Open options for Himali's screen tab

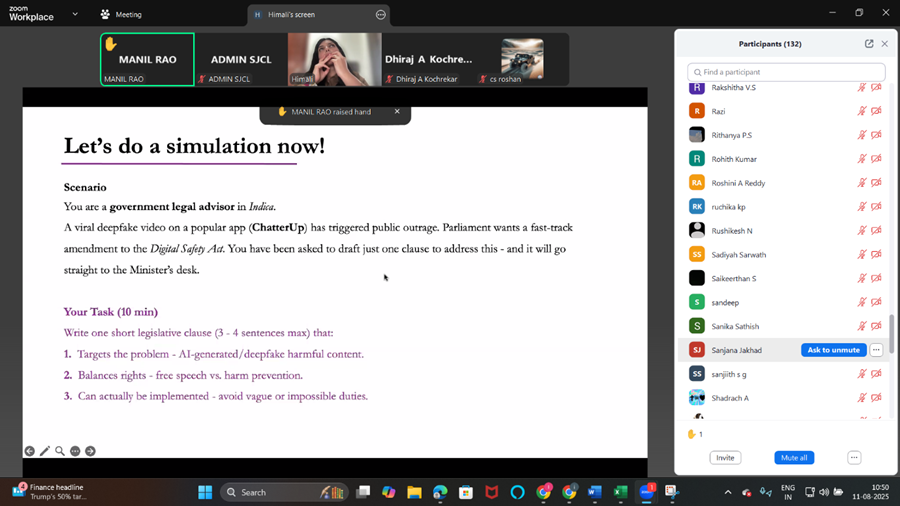point(380,15)
